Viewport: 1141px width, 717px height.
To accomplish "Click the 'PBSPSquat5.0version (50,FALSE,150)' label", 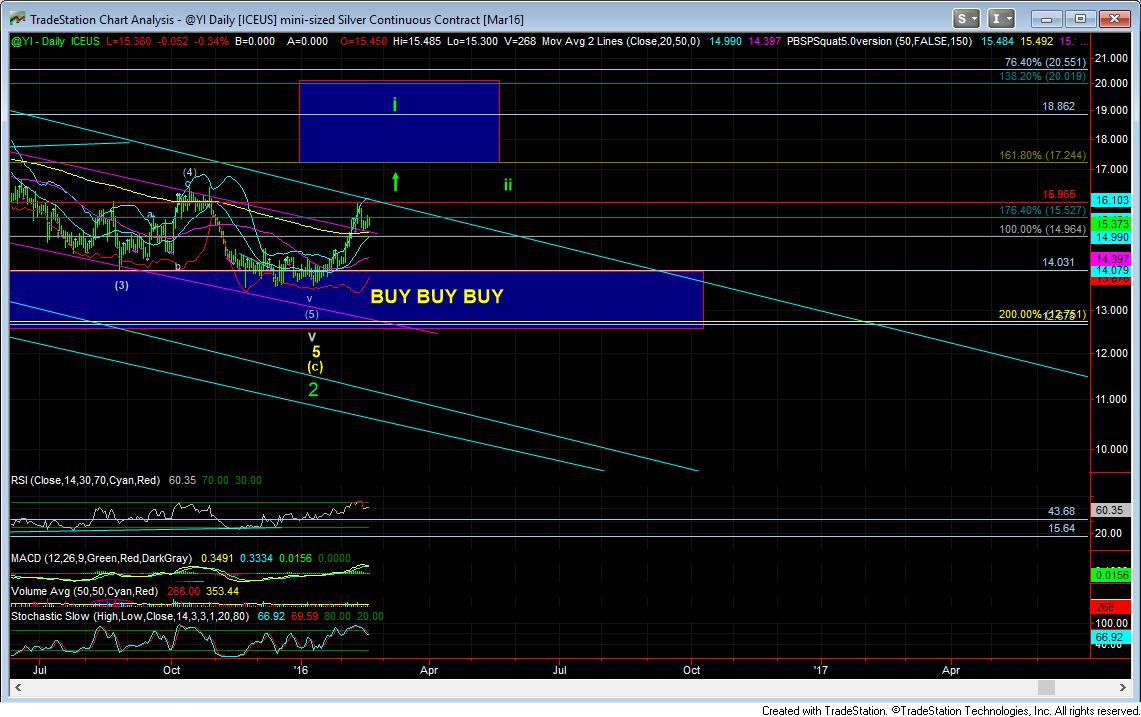I will (879, 41).
